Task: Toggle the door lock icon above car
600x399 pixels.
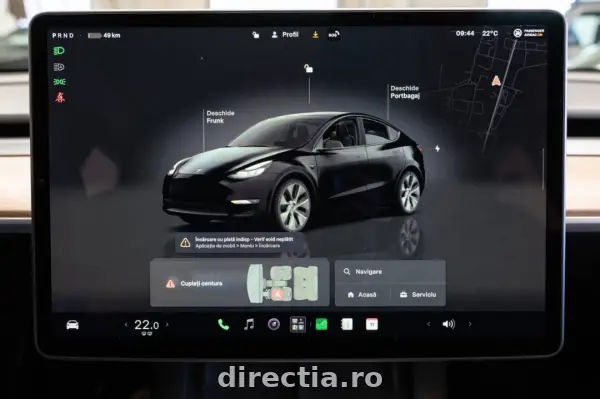Action: point(308,68)
